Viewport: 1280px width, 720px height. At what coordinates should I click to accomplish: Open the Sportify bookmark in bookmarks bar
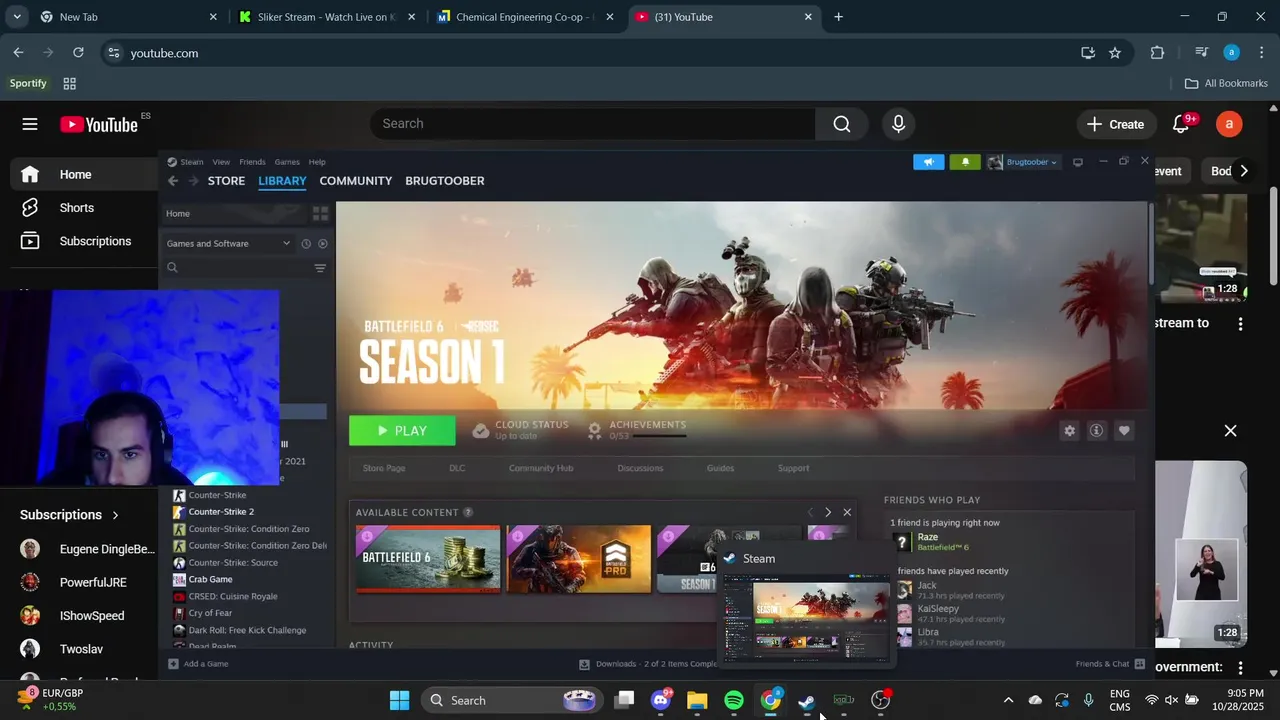tap(28, 83)
